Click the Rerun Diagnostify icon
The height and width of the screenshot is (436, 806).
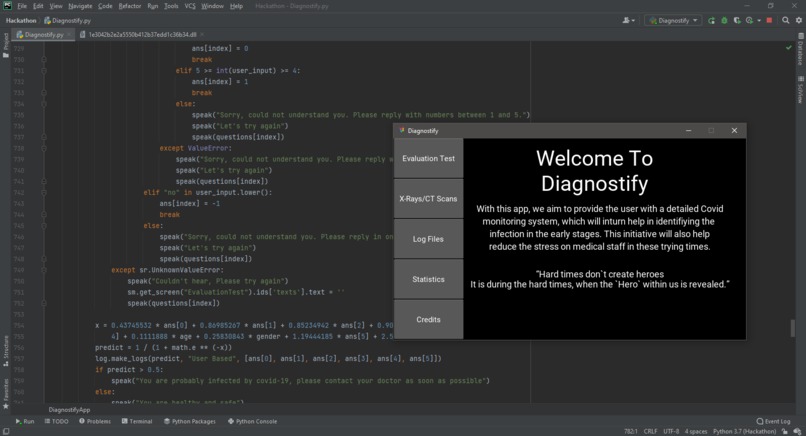711,21
